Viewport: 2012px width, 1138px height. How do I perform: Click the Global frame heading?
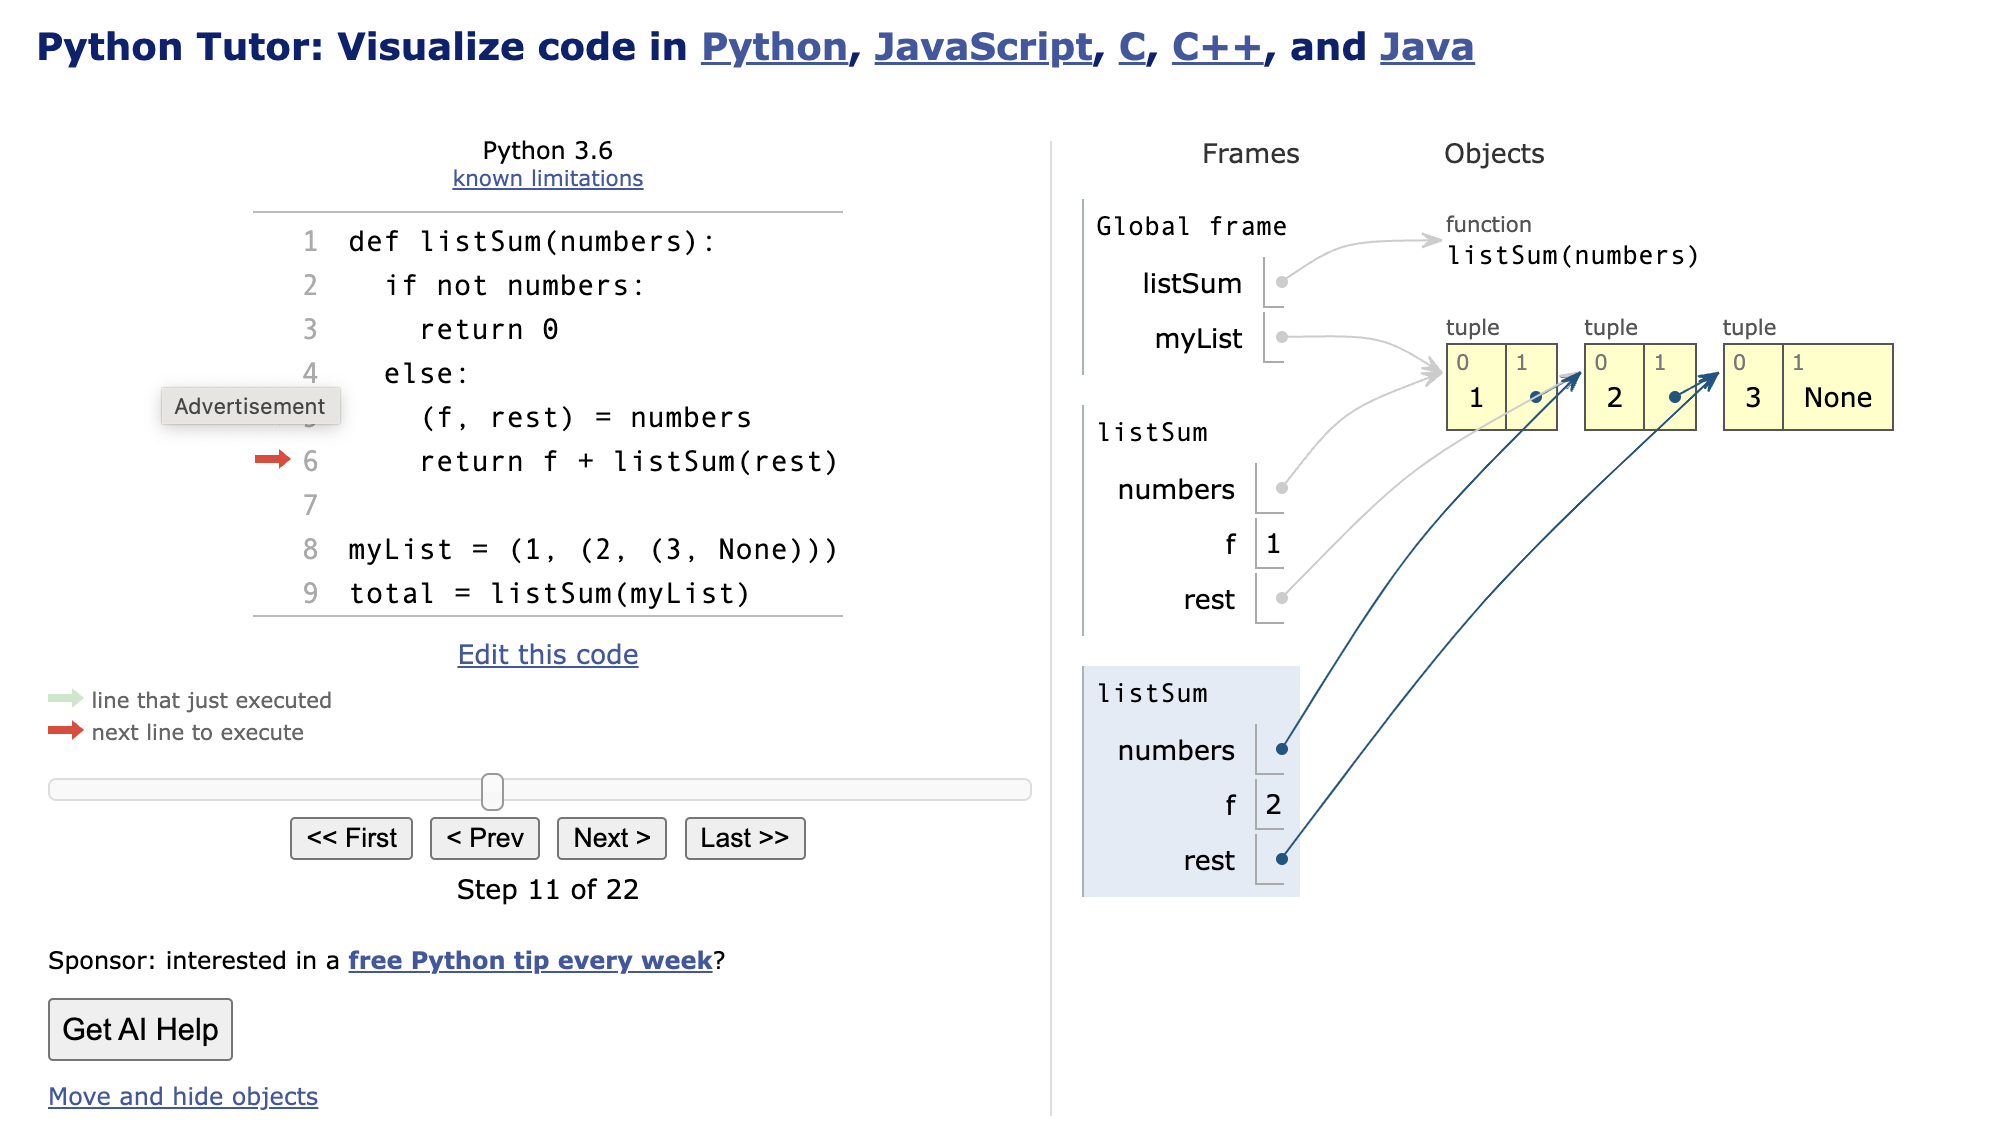(x=1191, y=227)
